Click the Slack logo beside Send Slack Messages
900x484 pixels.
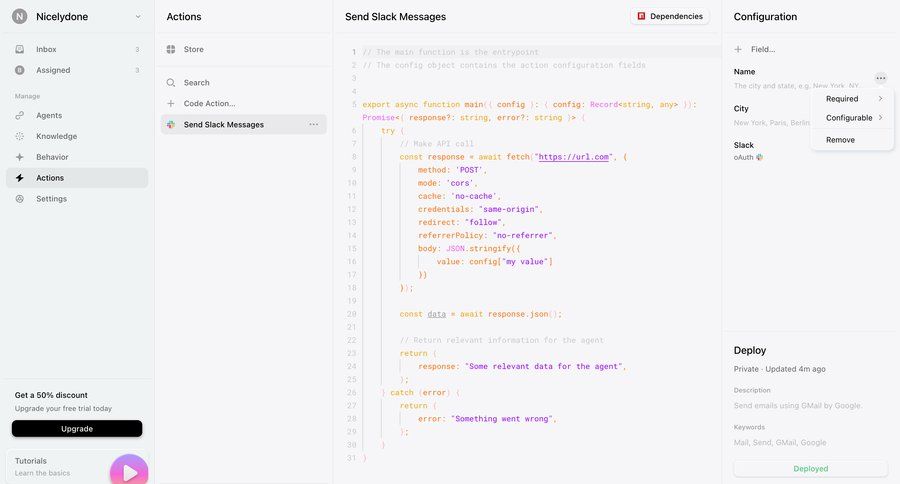pos(171,125)
